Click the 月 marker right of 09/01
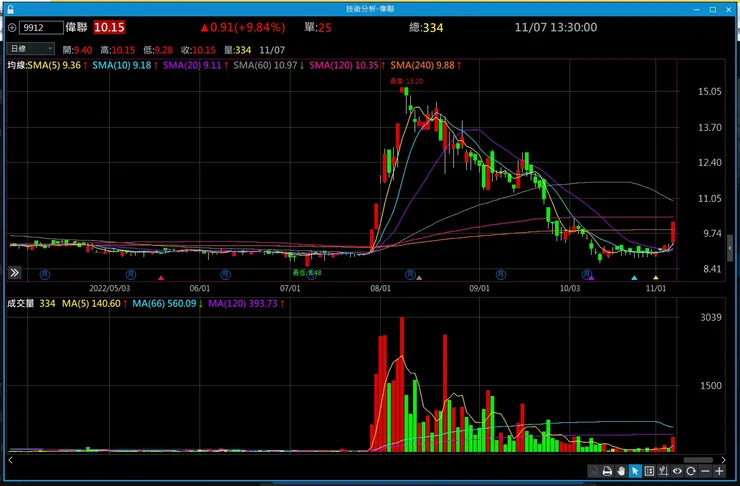Screen dimensions: 740x486 pos(501,274)
